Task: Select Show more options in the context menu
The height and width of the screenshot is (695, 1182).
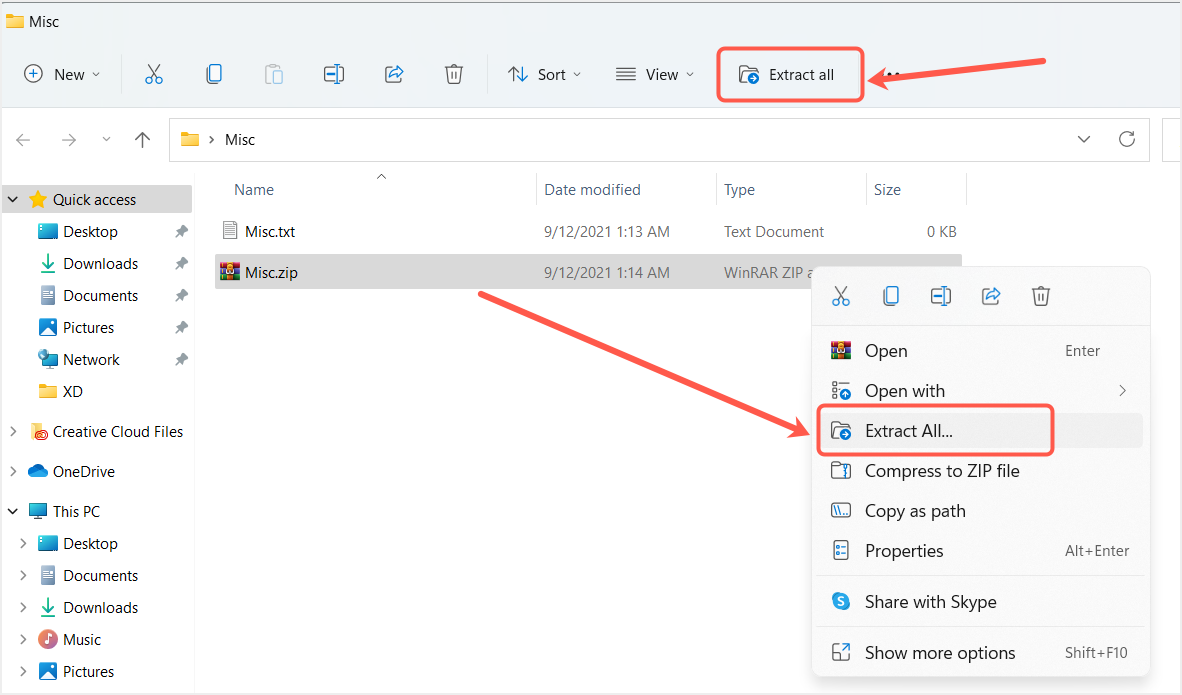Action: click(939, 653)
